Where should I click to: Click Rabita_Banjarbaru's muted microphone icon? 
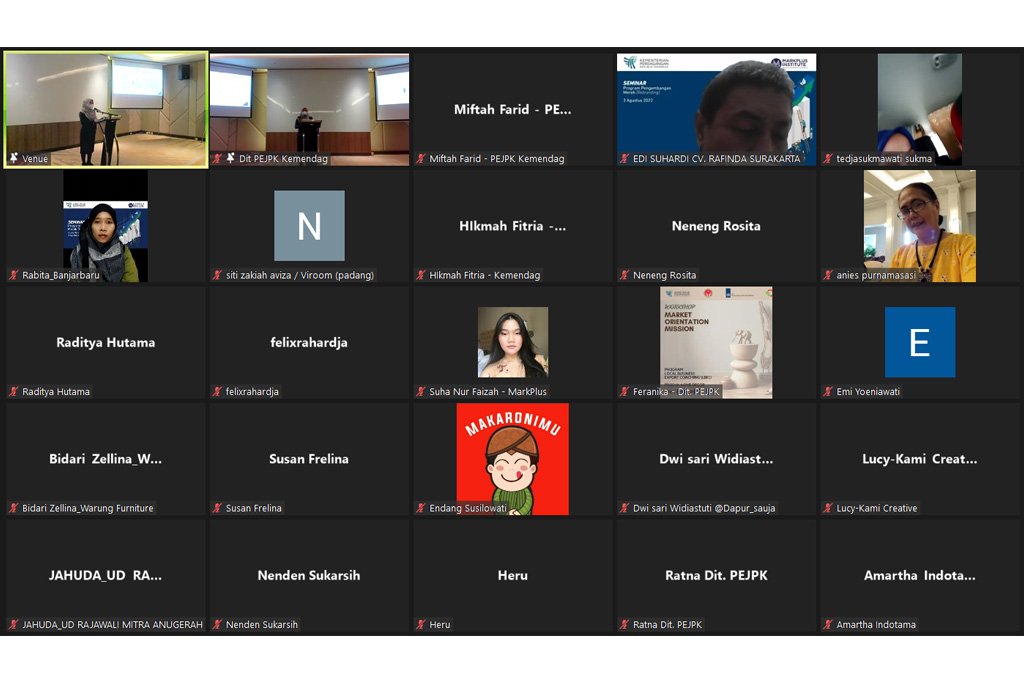14,275
